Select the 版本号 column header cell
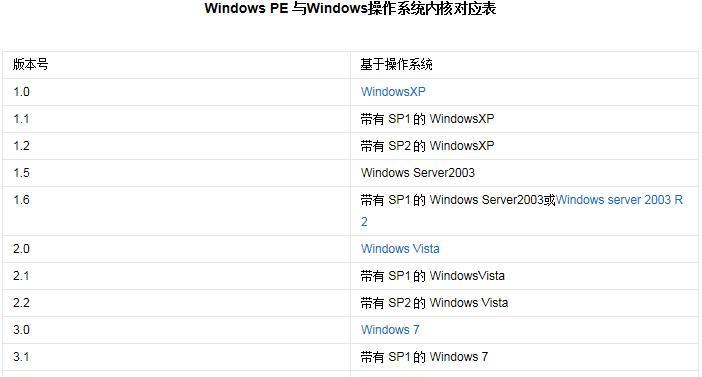 [x=176, y=65]
